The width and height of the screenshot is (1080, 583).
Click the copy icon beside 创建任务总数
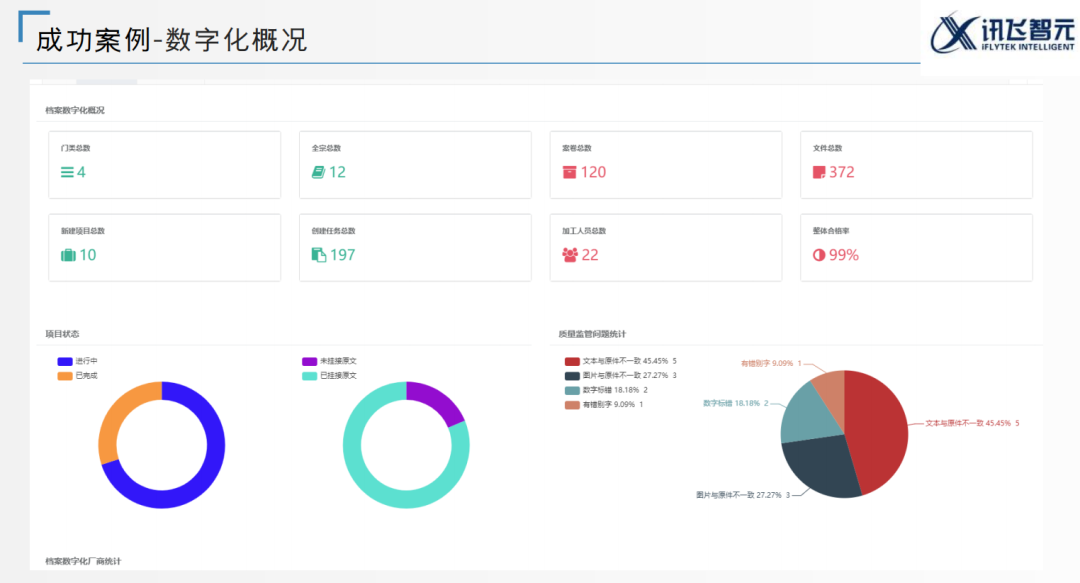[x=319, y=255]
